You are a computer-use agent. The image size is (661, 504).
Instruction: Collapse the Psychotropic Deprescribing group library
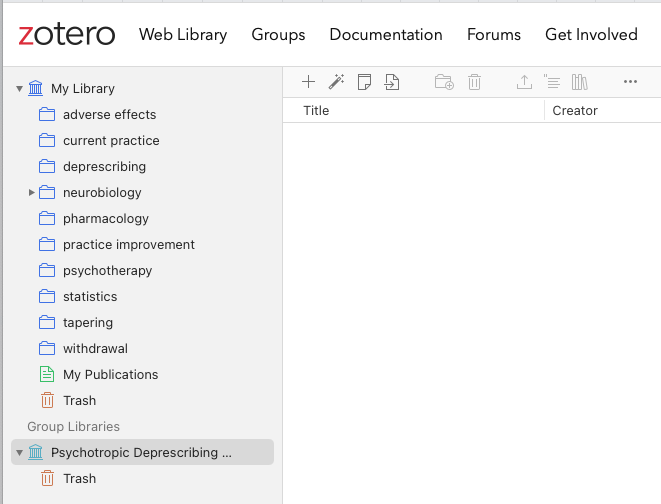(19, 453)
